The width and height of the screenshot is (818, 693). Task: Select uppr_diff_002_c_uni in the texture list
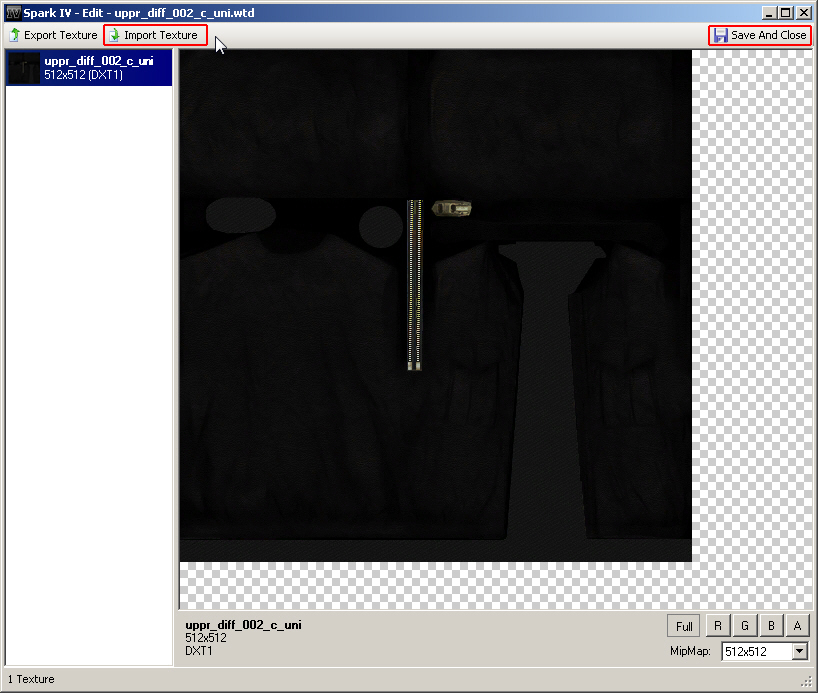(x=89, y=68)
